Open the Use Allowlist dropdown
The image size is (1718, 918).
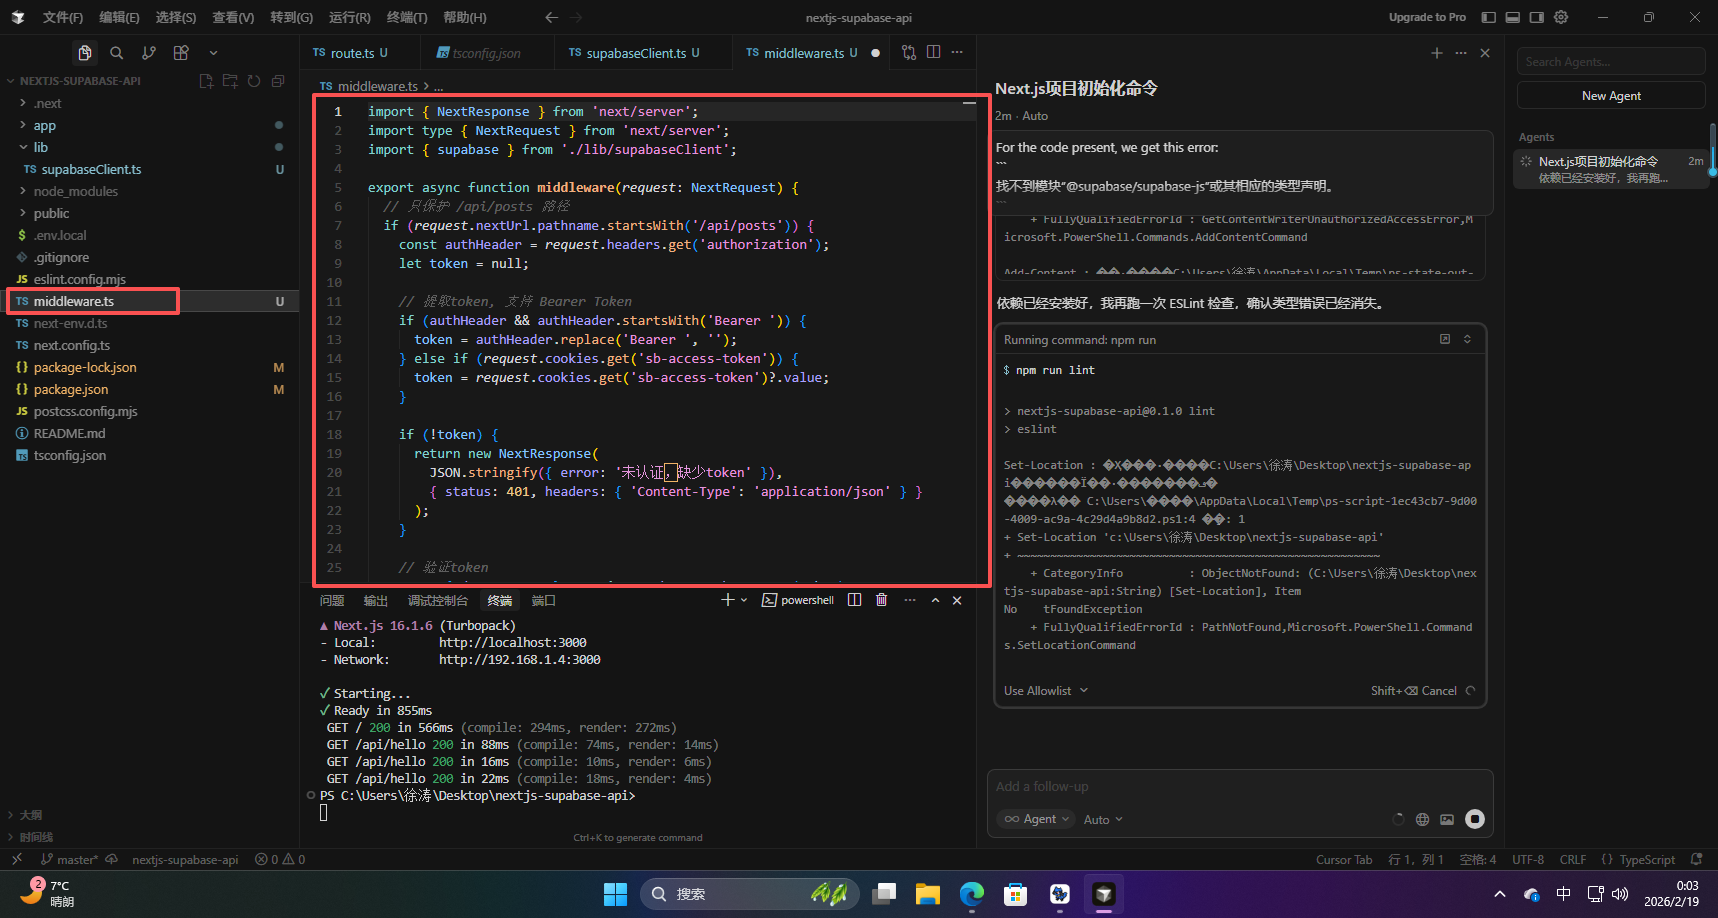coord(1046,691)
